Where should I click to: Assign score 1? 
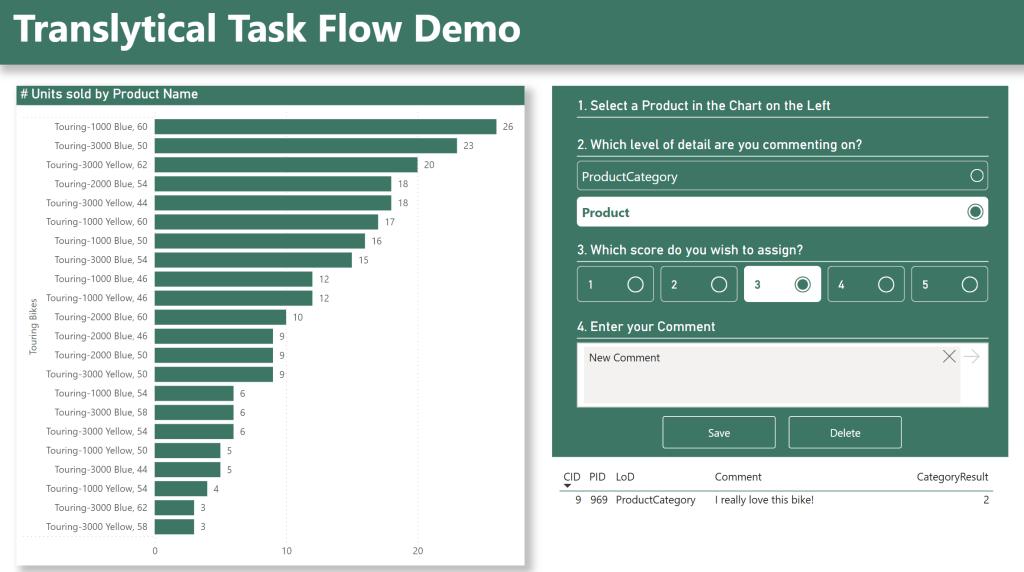(x=615, y=284)
